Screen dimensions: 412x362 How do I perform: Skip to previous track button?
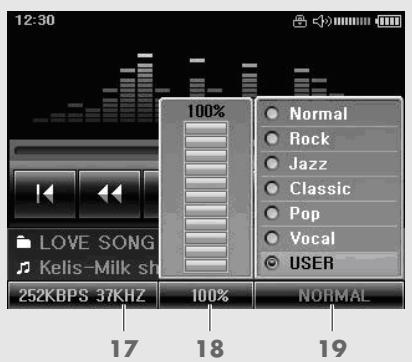[x=45, y=194]
